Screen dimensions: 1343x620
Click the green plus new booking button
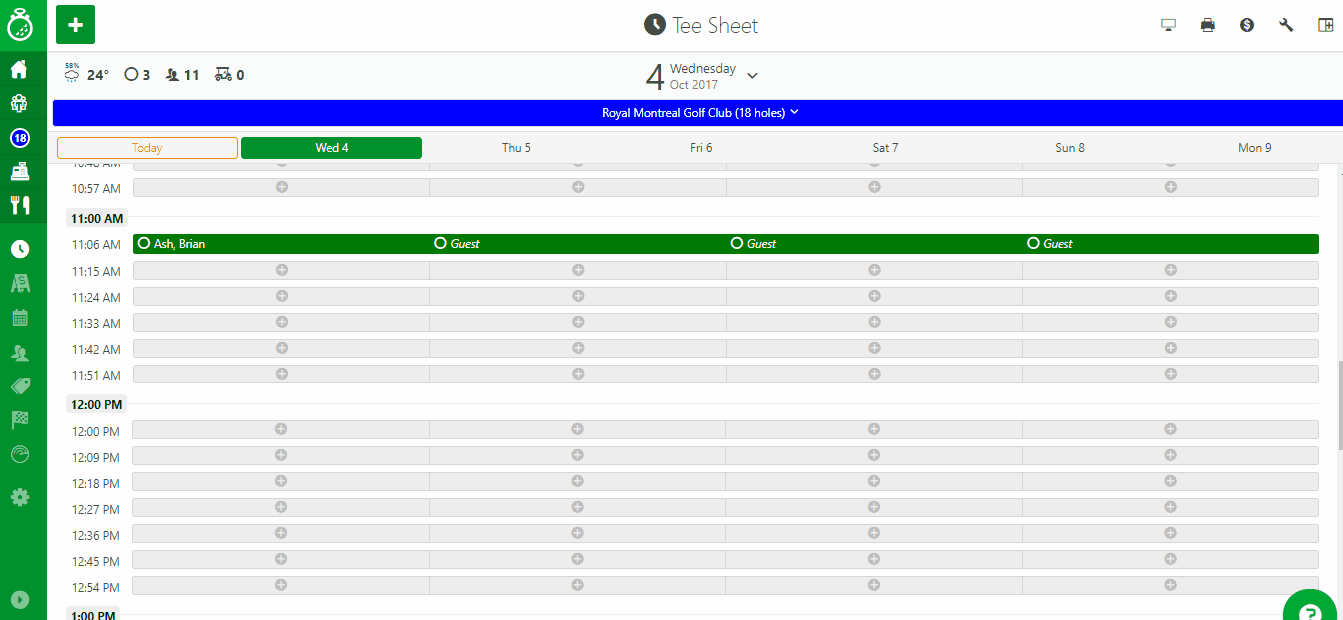click(x=75, y=24)
